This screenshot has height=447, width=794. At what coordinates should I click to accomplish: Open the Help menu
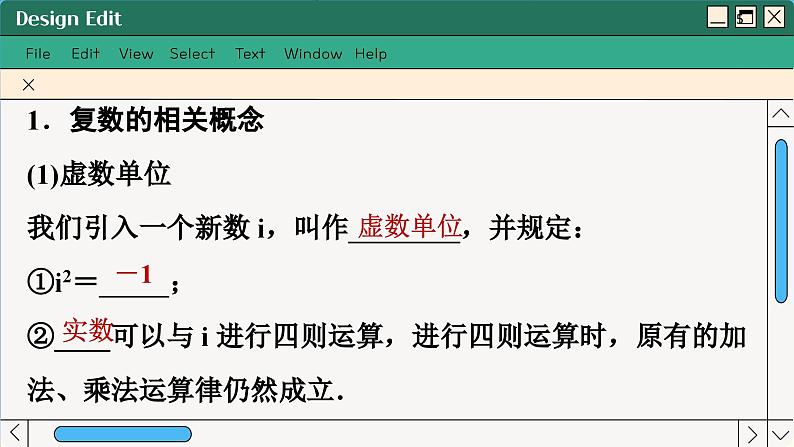[x=370, y=54]
